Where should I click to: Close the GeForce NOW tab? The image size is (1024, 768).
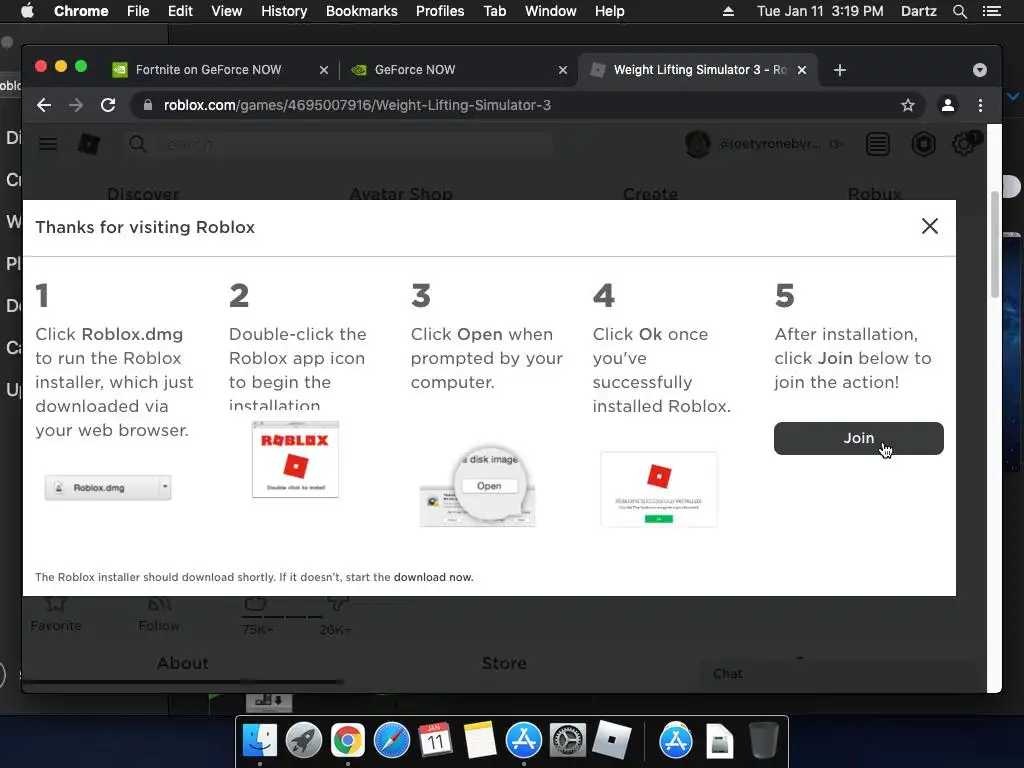click(562, 70)
